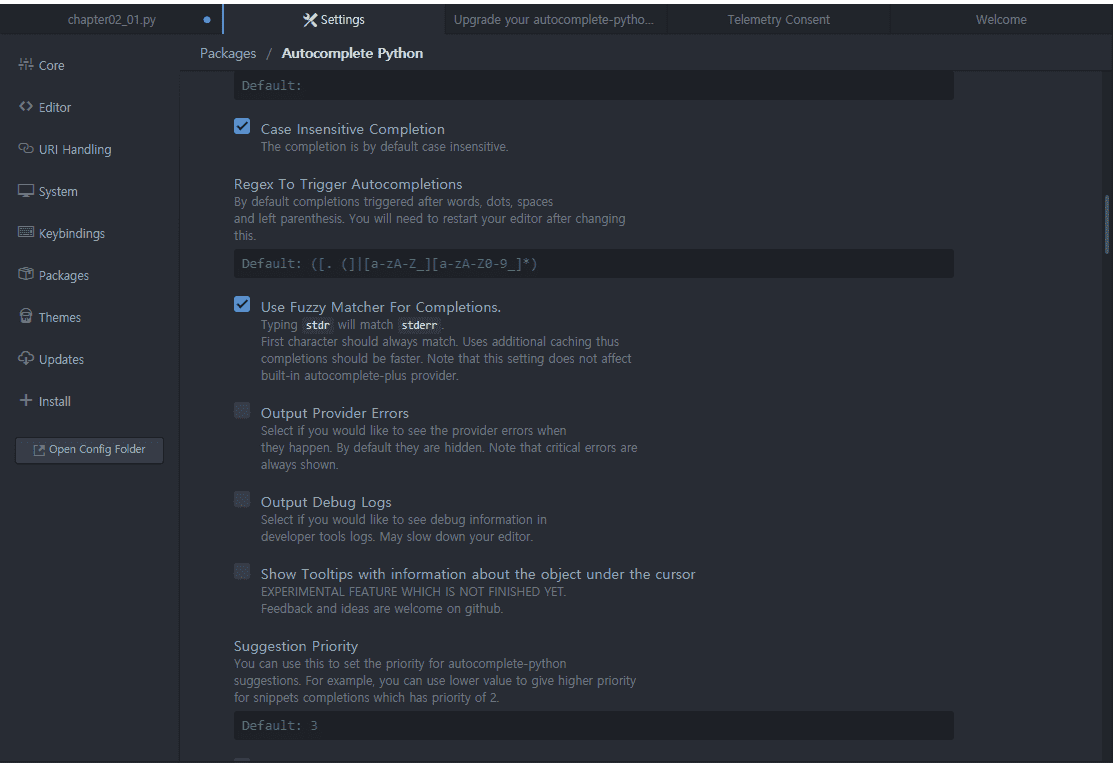Click the Settings tab tools icon

pyautogui.click(x=310, y=20)
